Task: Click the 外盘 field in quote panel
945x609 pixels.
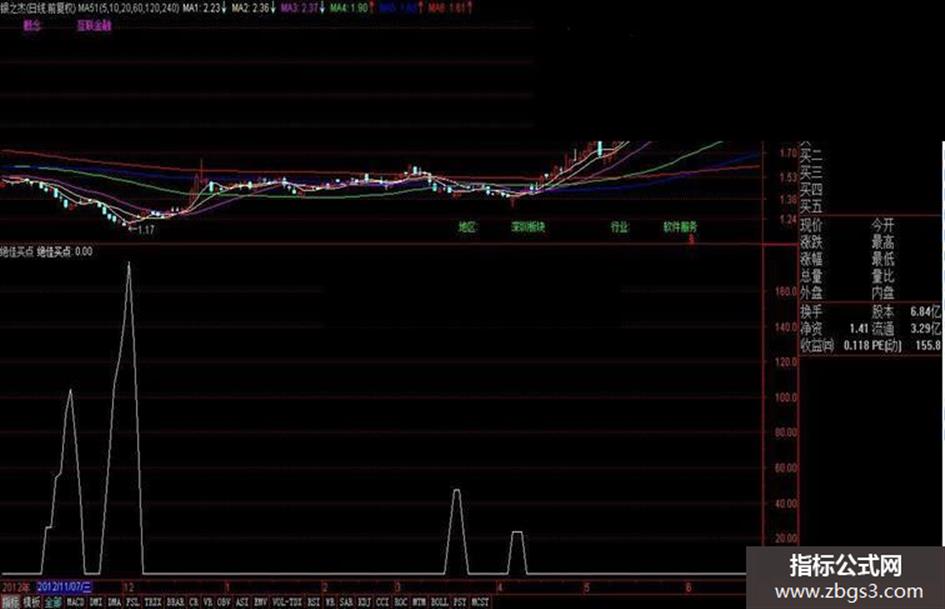Action: [811, 293]
